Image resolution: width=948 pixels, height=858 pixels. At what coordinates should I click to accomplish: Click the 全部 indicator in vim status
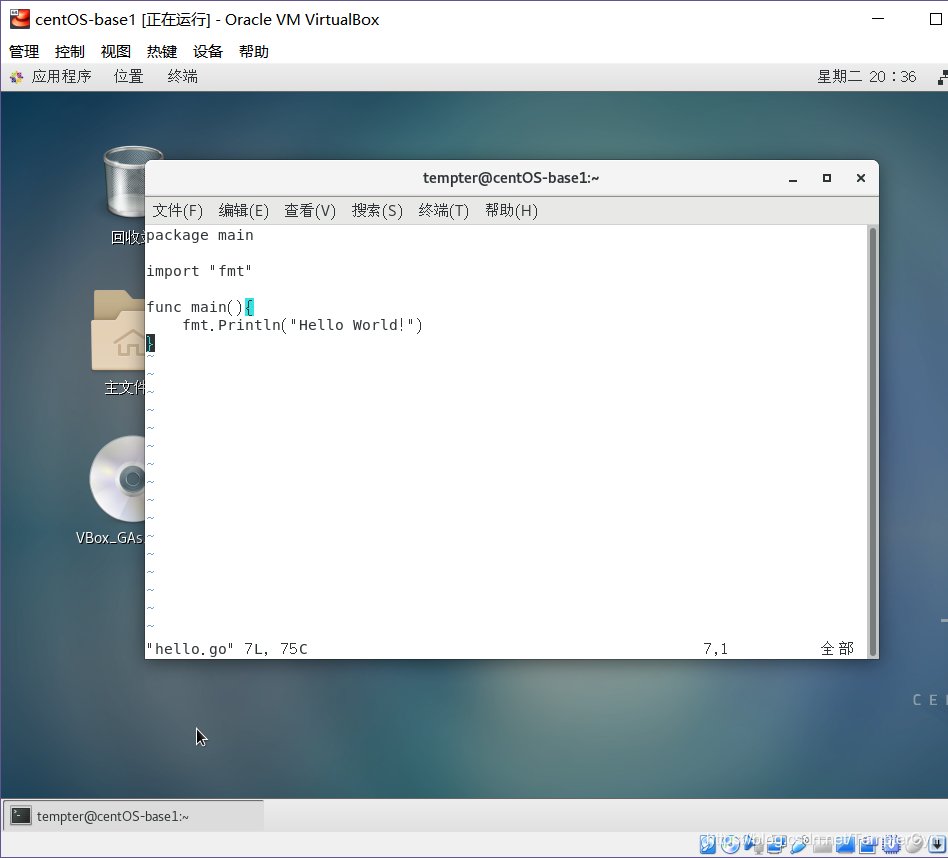[837, 649]
